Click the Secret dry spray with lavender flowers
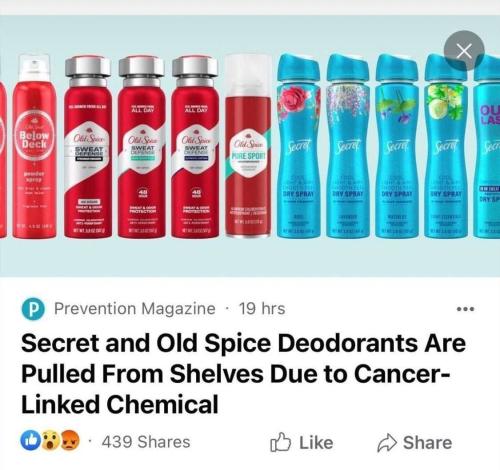This screenshot has width=500, height=470. pyautogui.click(x=397, y=146)
